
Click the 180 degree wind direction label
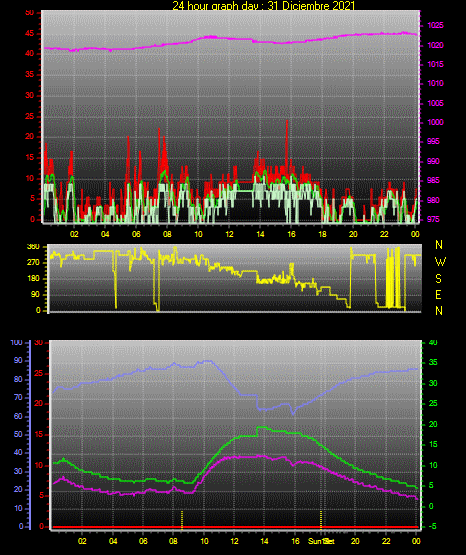coord(33,279)
